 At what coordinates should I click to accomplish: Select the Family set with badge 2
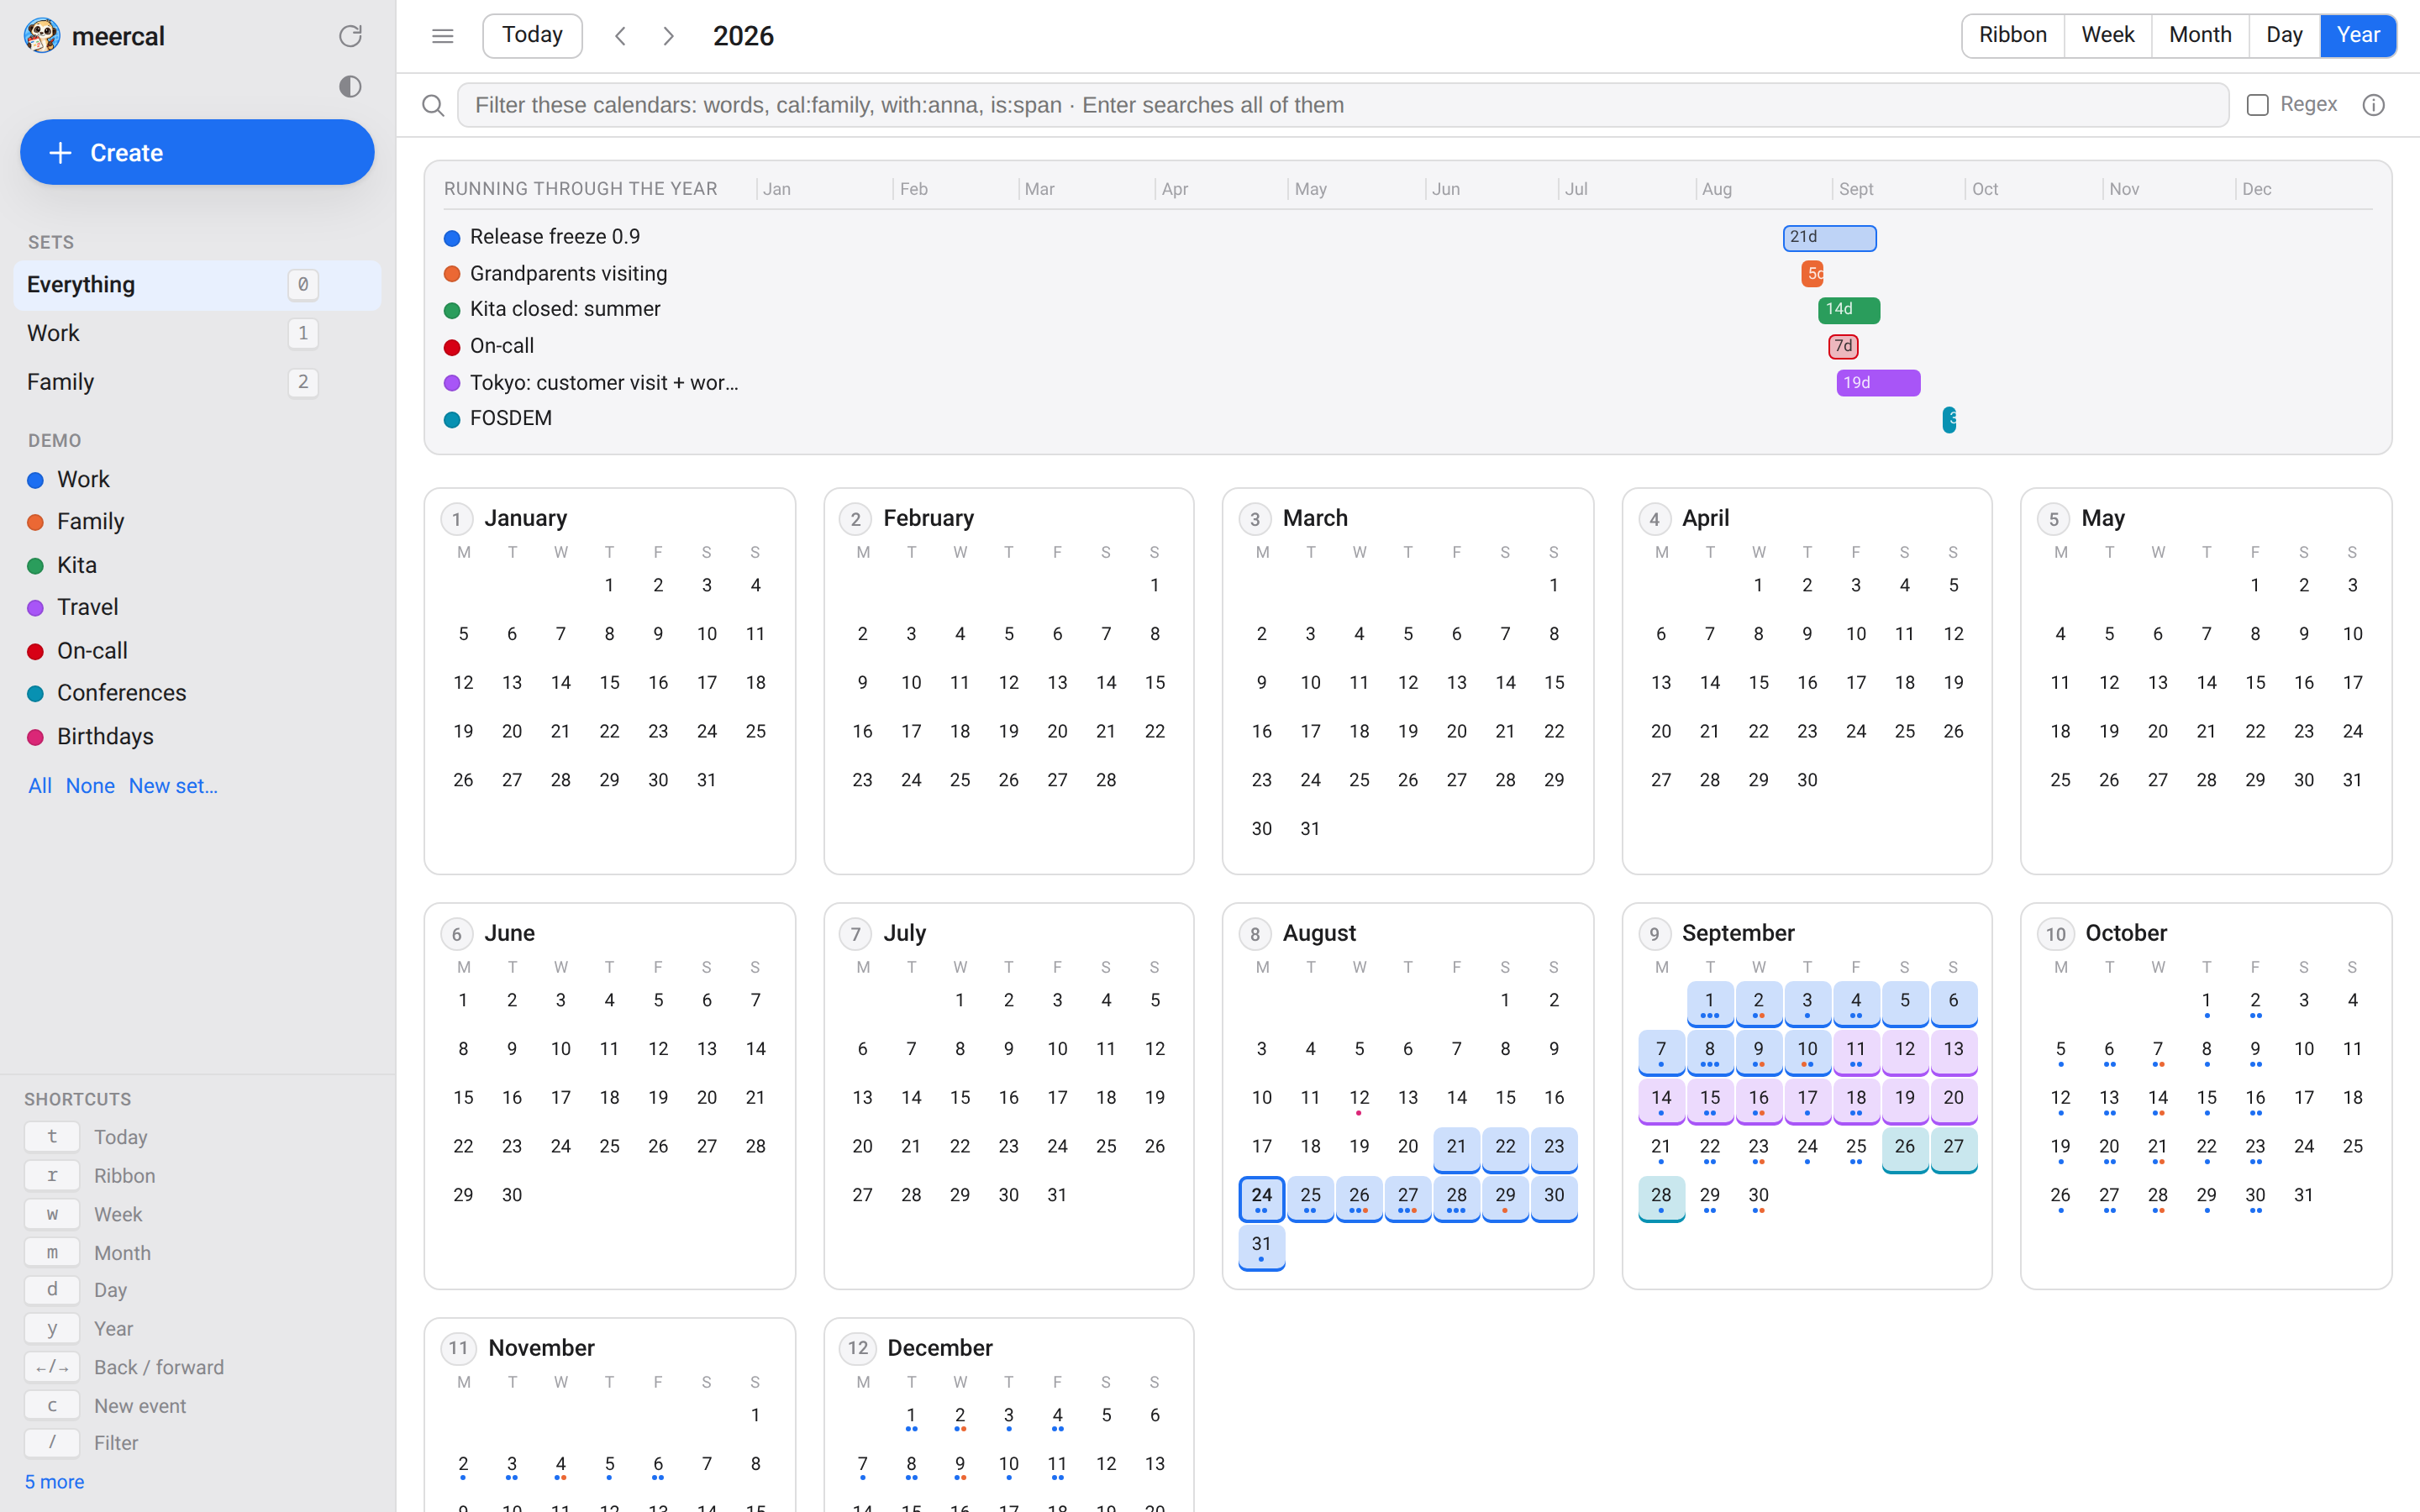[197, 382]
